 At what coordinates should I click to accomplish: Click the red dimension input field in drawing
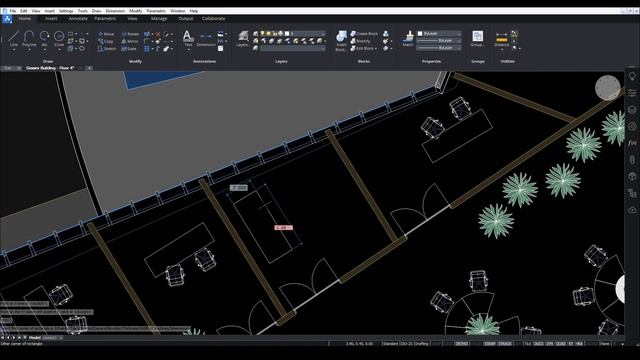(283, 228)
